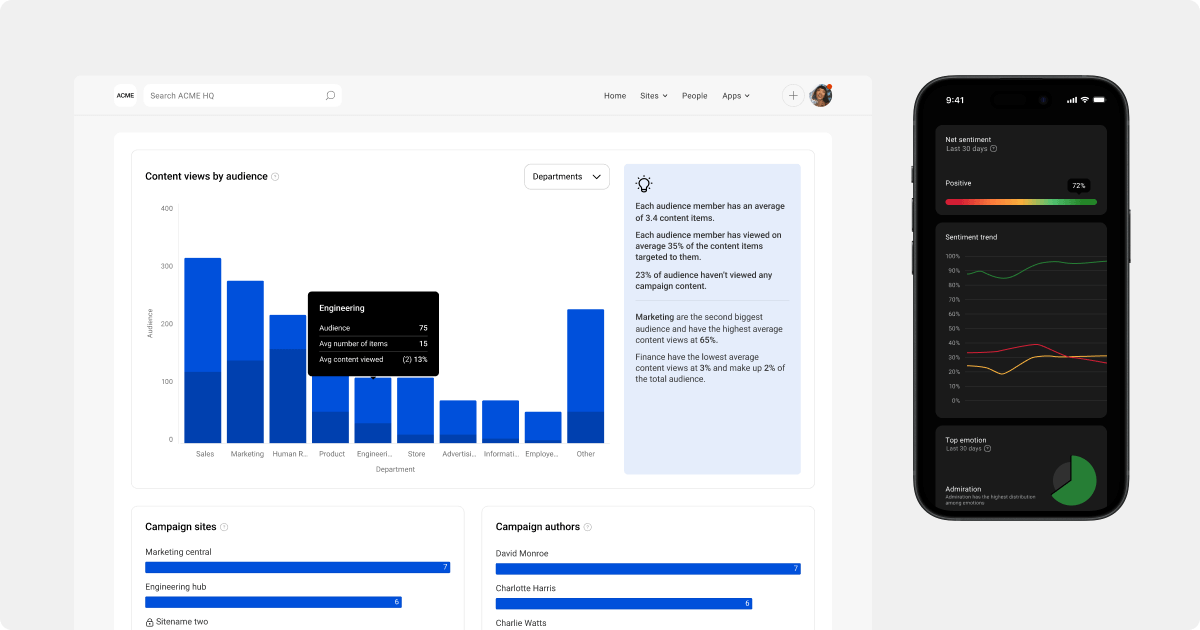Click the Net sentiment heading on phone

point(968,139)
